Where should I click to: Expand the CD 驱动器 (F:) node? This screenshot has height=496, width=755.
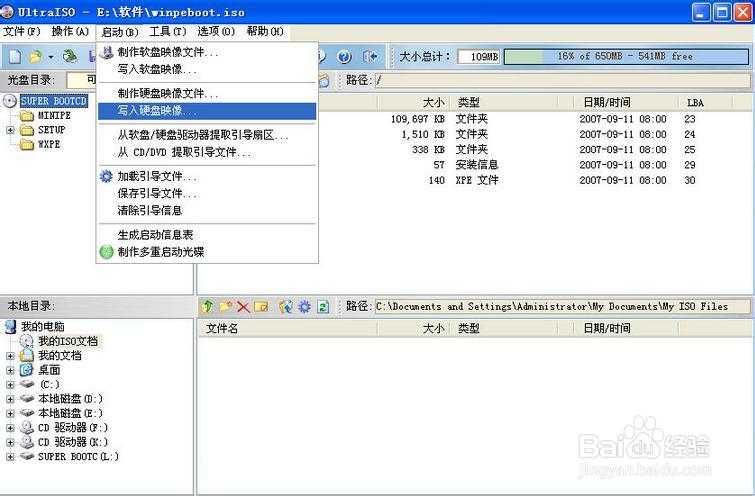[10, 428]
